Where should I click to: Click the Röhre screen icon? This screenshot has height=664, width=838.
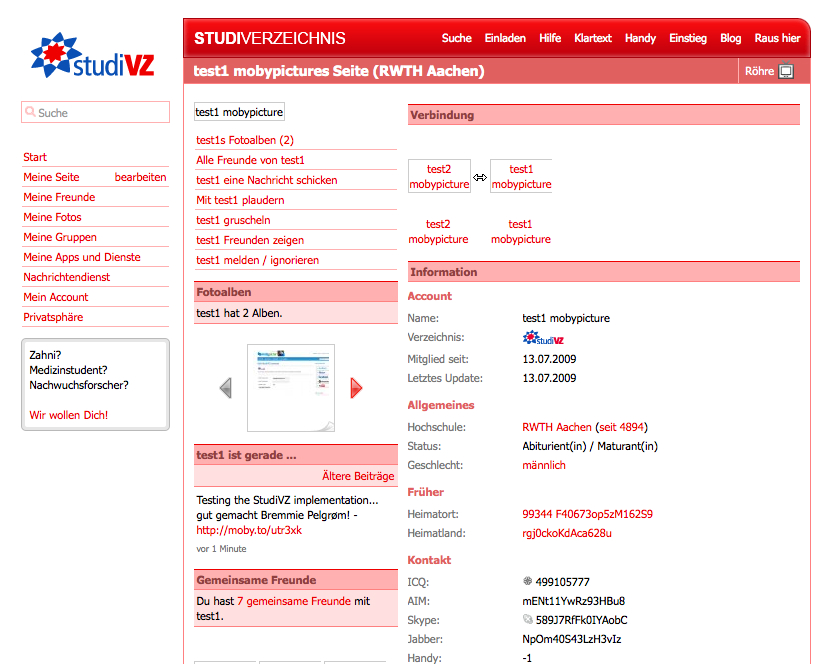coord(786,72)
